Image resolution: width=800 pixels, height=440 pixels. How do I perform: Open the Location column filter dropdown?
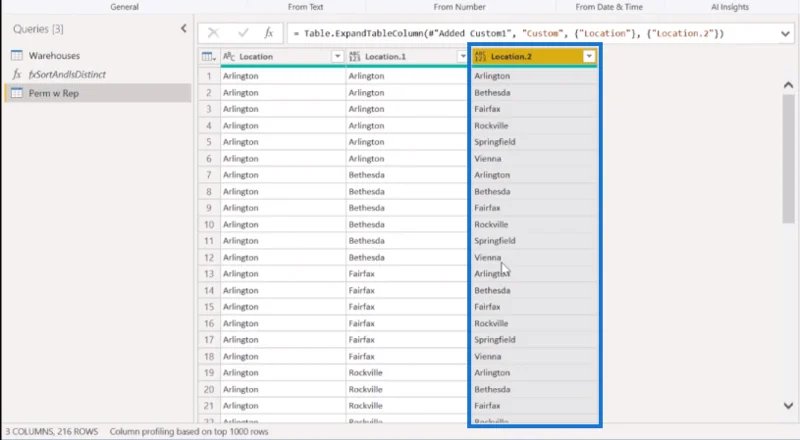coord(337,57)
